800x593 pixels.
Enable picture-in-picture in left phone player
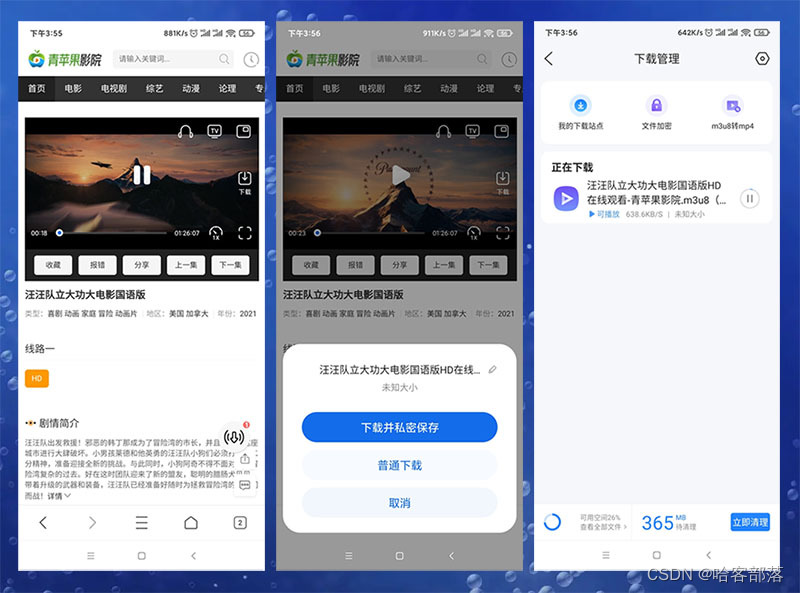pos(244,131)
